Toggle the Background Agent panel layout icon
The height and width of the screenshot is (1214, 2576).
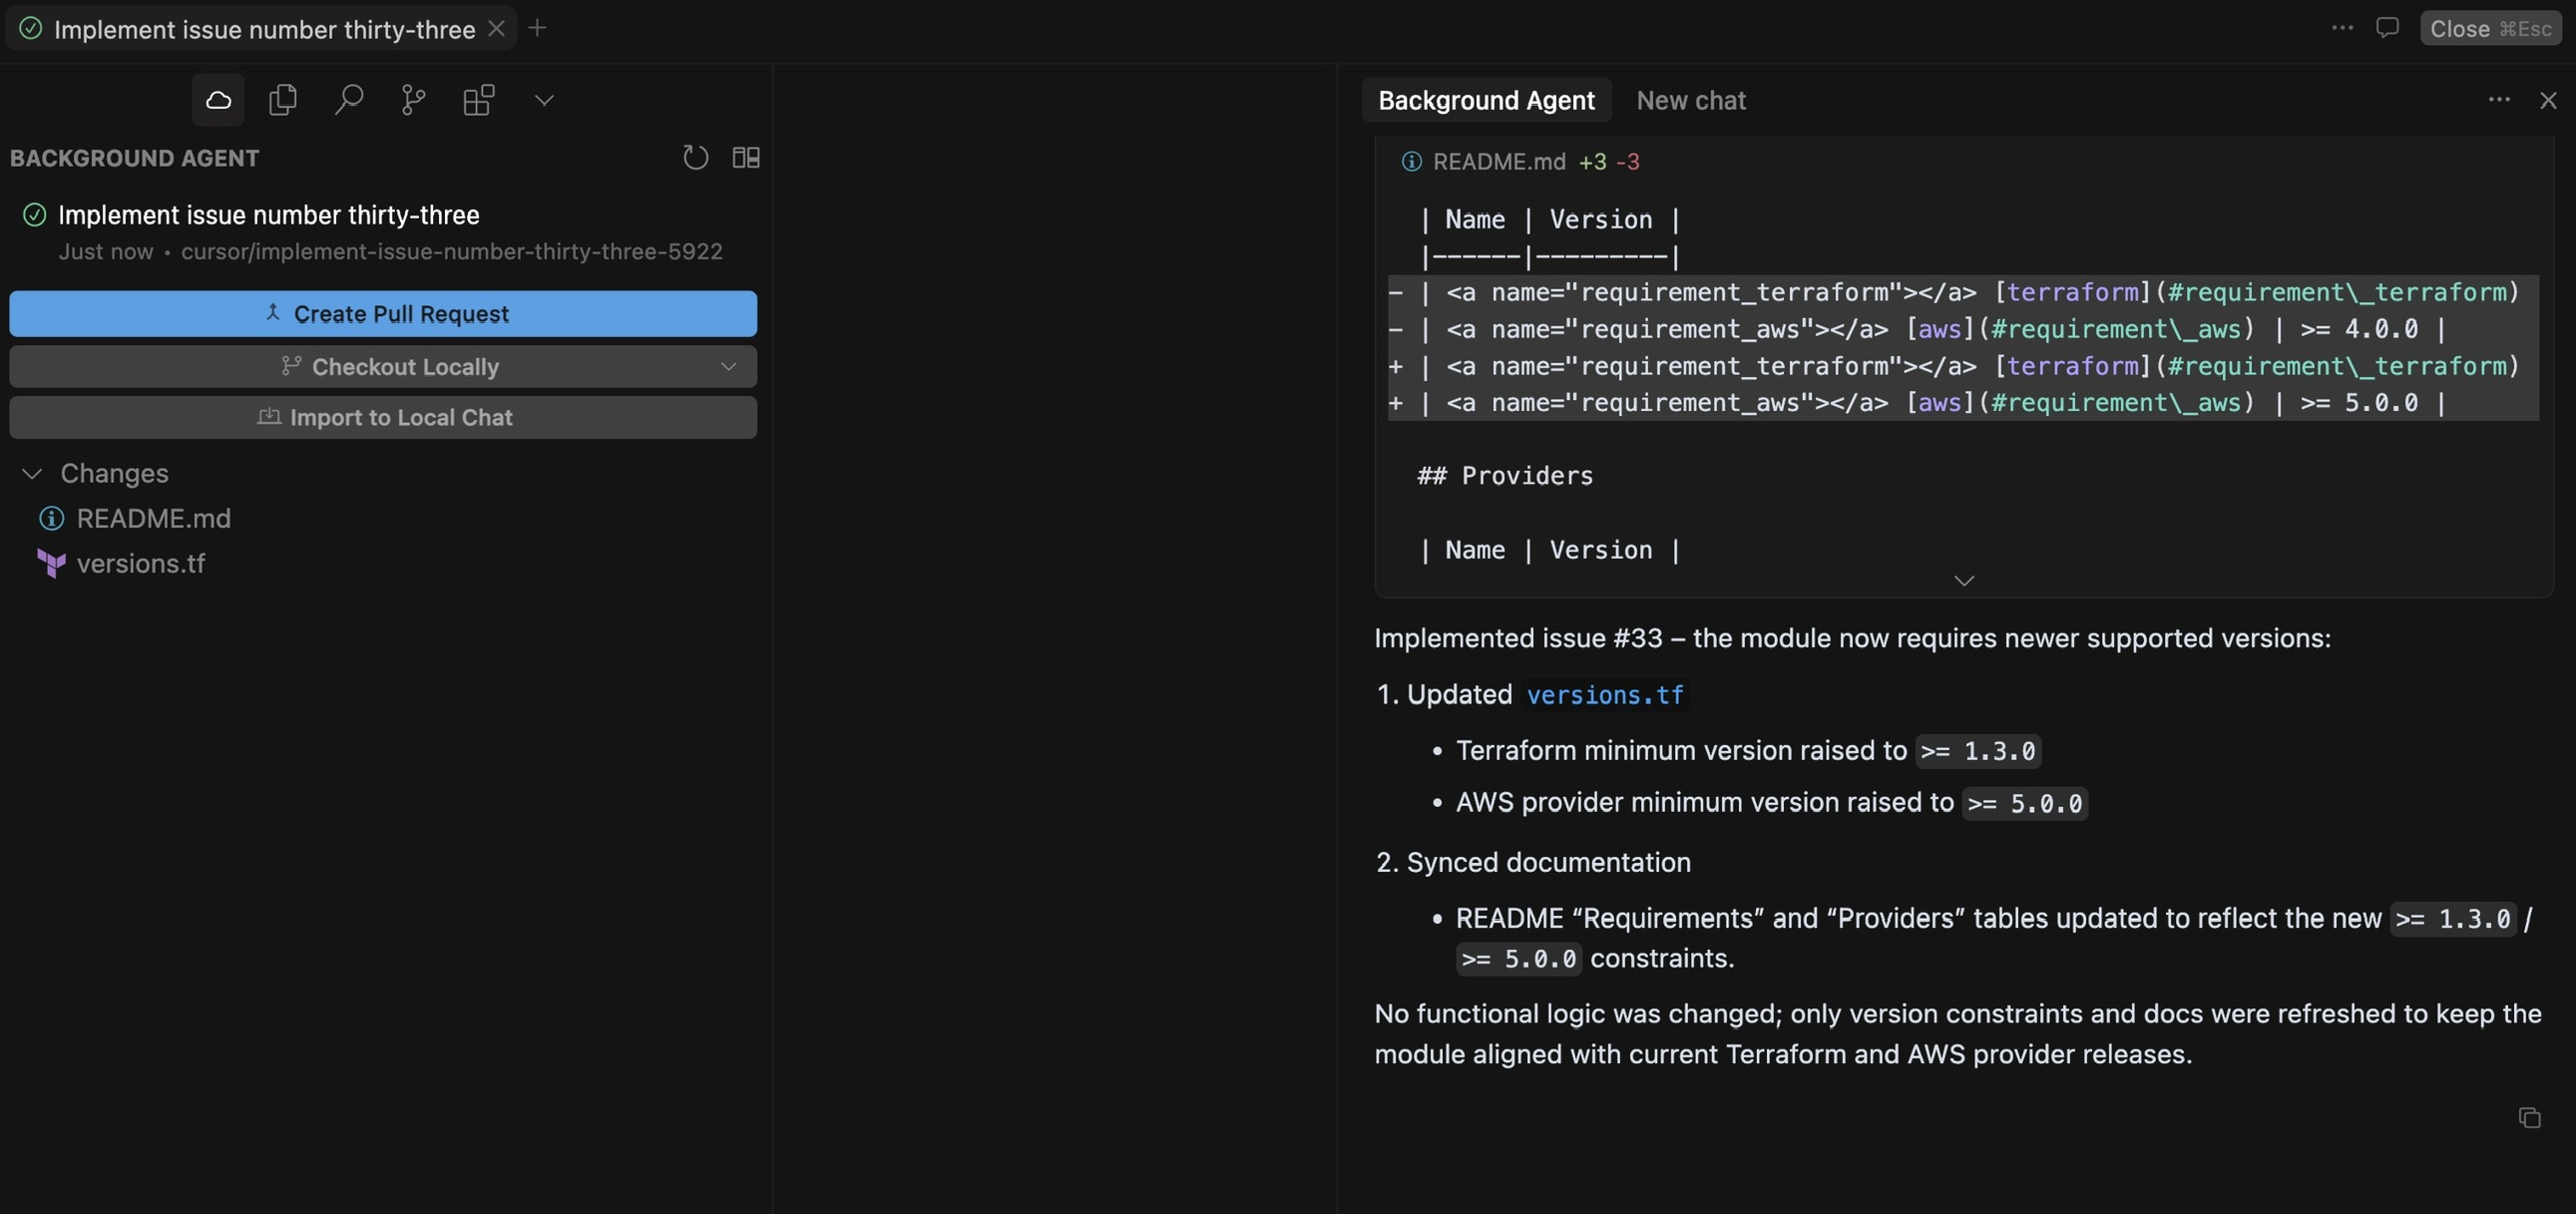[746, 157]
